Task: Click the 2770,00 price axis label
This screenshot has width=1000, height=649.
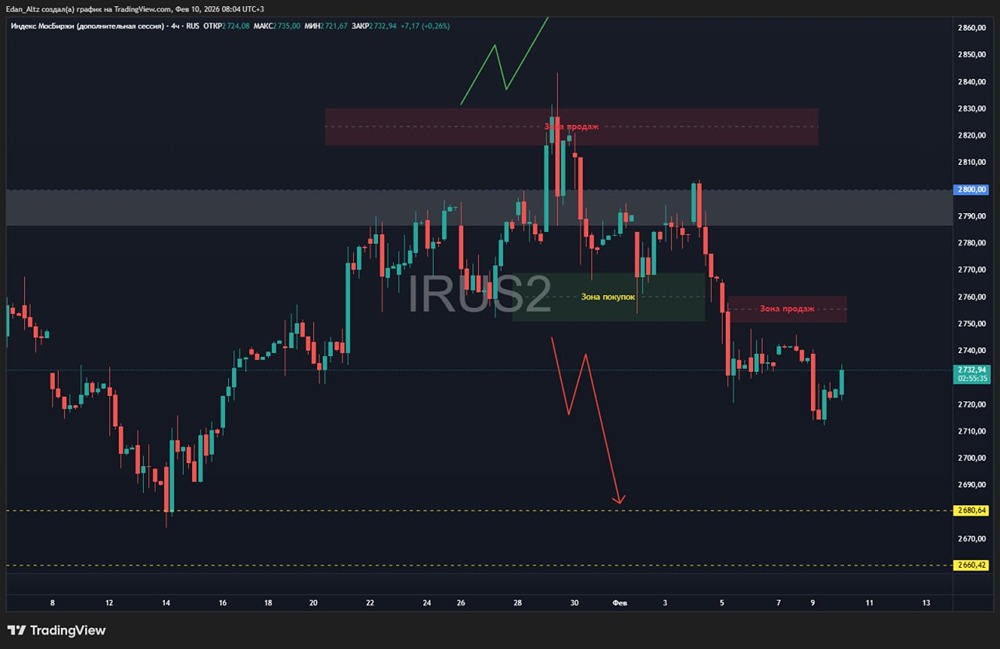Action: pyautogui.click(x=971, y=270)
